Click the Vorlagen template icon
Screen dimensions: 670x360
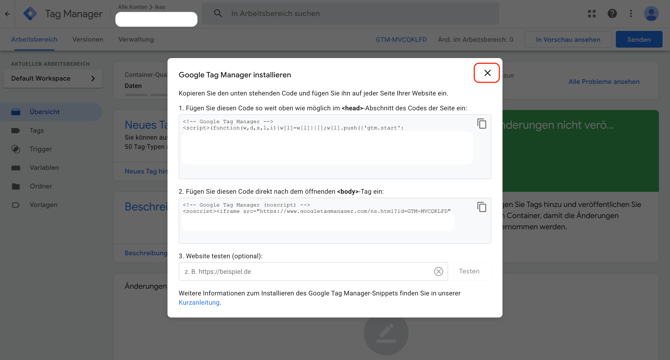pos(16,205)
